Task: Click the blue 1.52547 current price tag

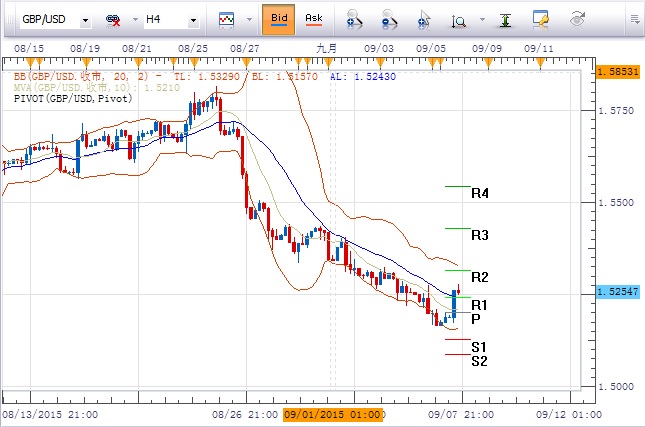Action: click(618, 292)
